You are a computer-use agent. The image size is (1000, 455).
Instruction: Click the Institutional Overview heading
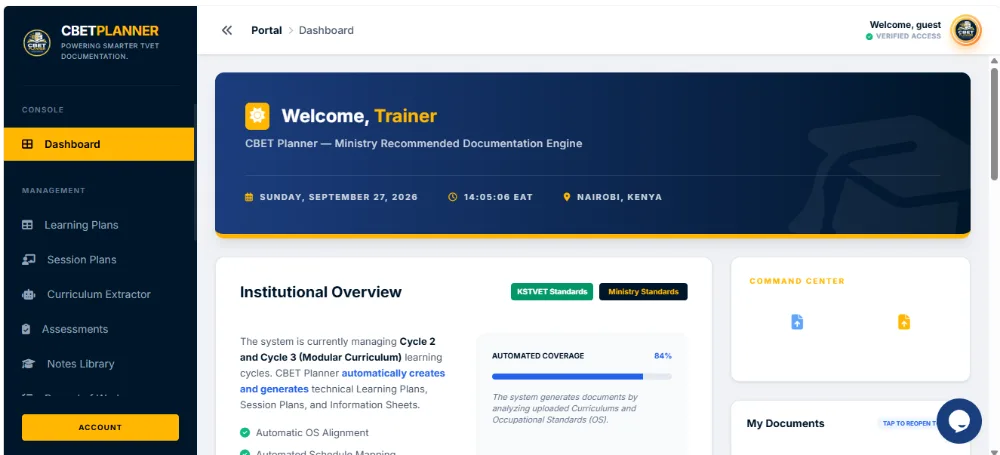(x=321, y=292)
